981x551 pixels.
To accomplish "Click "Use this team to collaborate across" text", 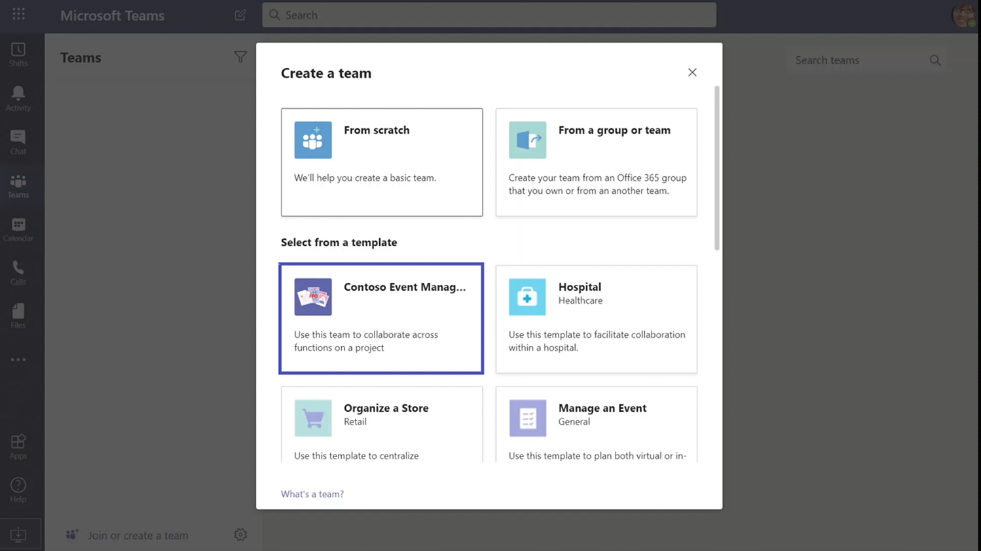I will (x=366, y=335).
